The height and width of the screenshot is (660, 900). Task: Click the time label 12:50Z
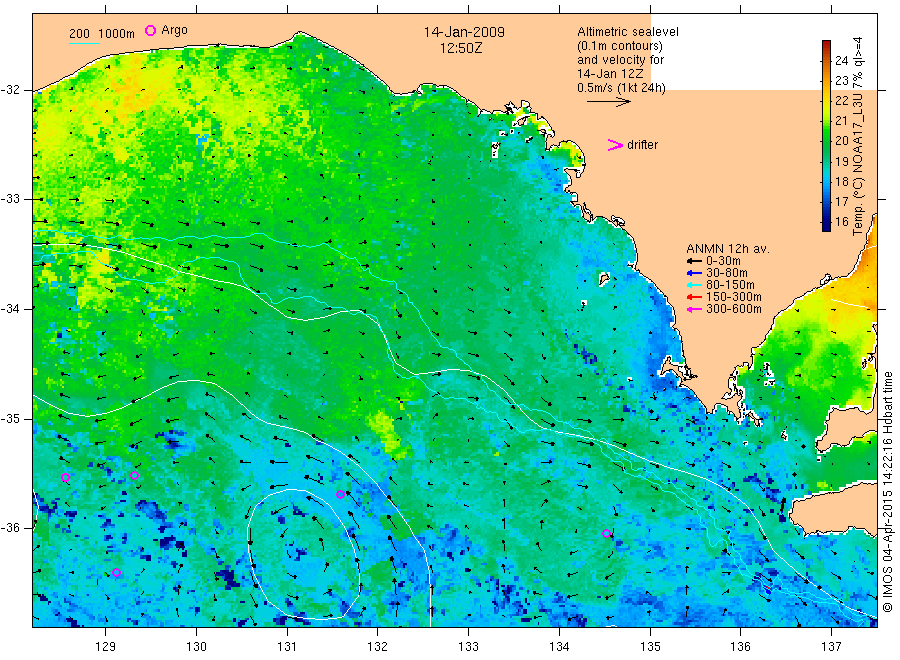(x=461, y=48)
